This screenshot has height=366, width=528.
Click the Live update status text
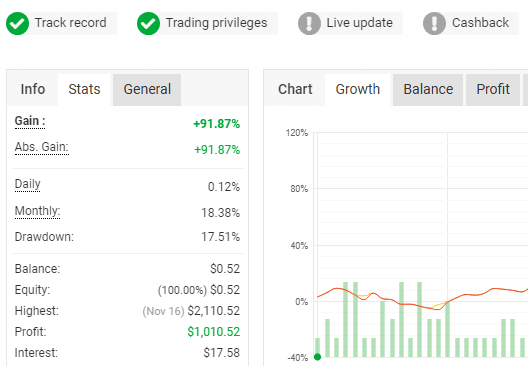pos(359,23)
